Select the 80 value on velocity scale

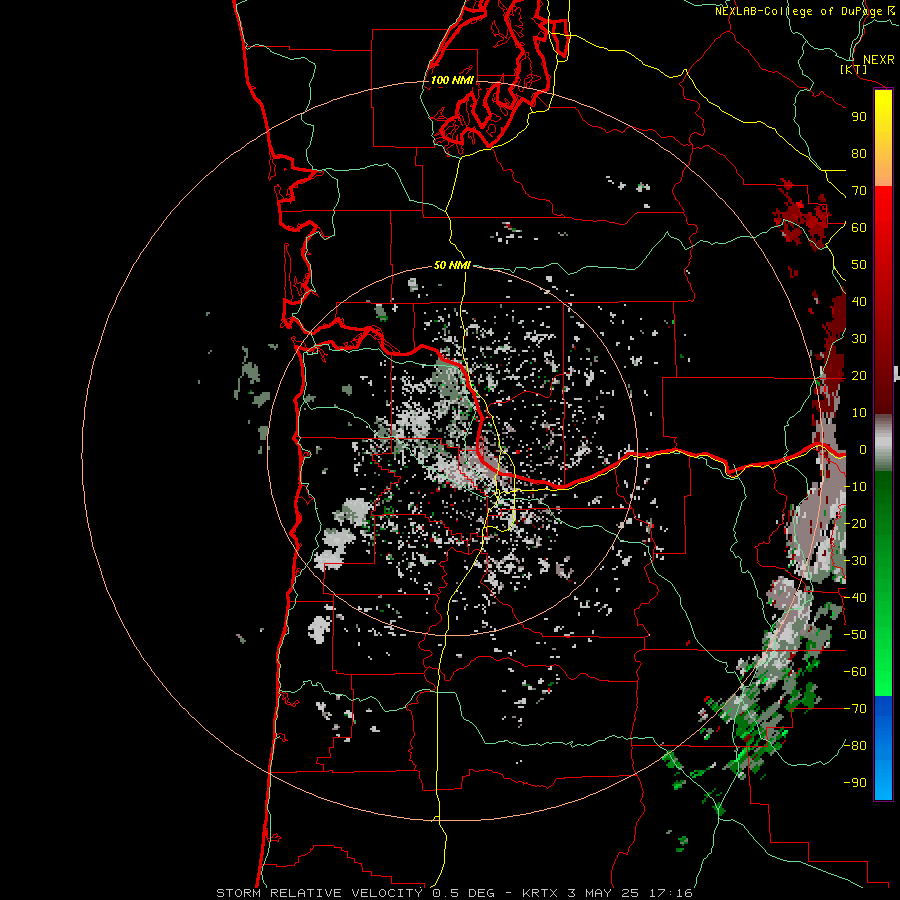click(859, 153)
